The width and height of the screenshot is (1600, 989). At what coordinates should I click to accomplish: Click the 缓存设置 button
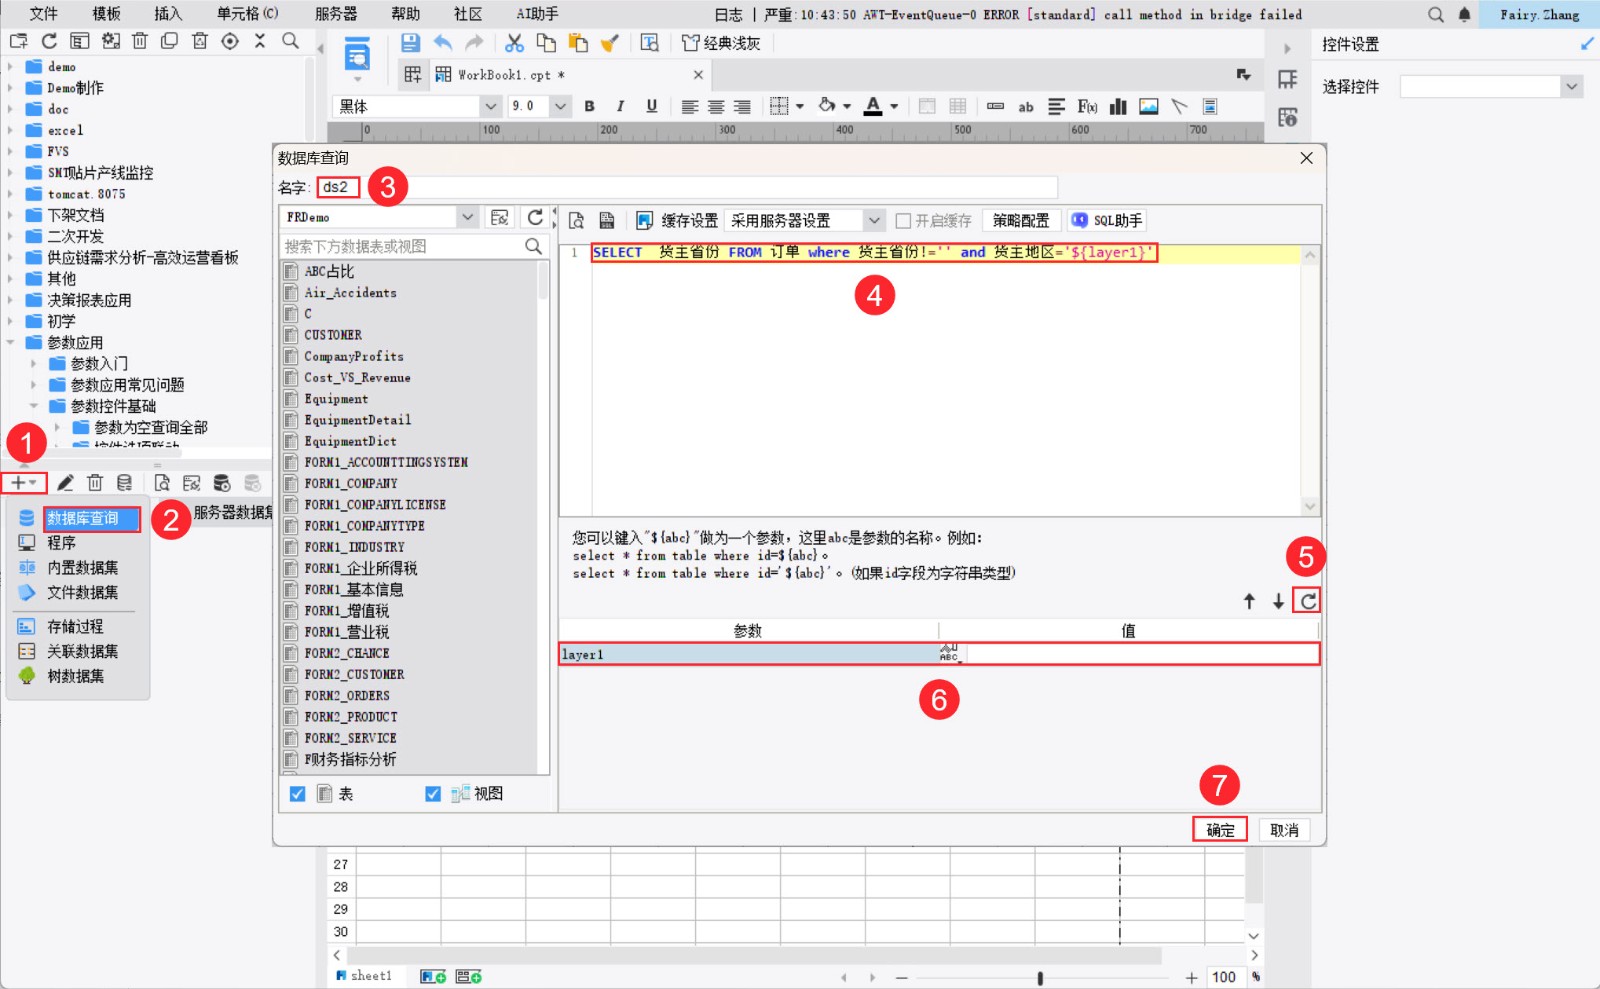(x=677, y=221)
